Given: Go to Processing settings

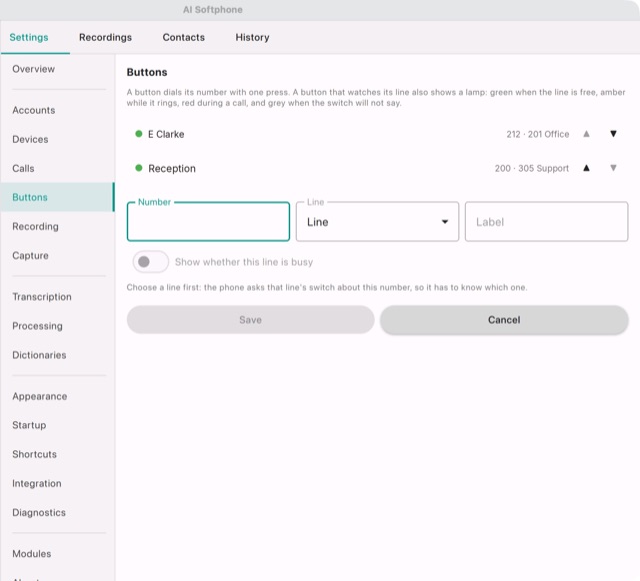Looking at the screenshot, I should [58, 326].
